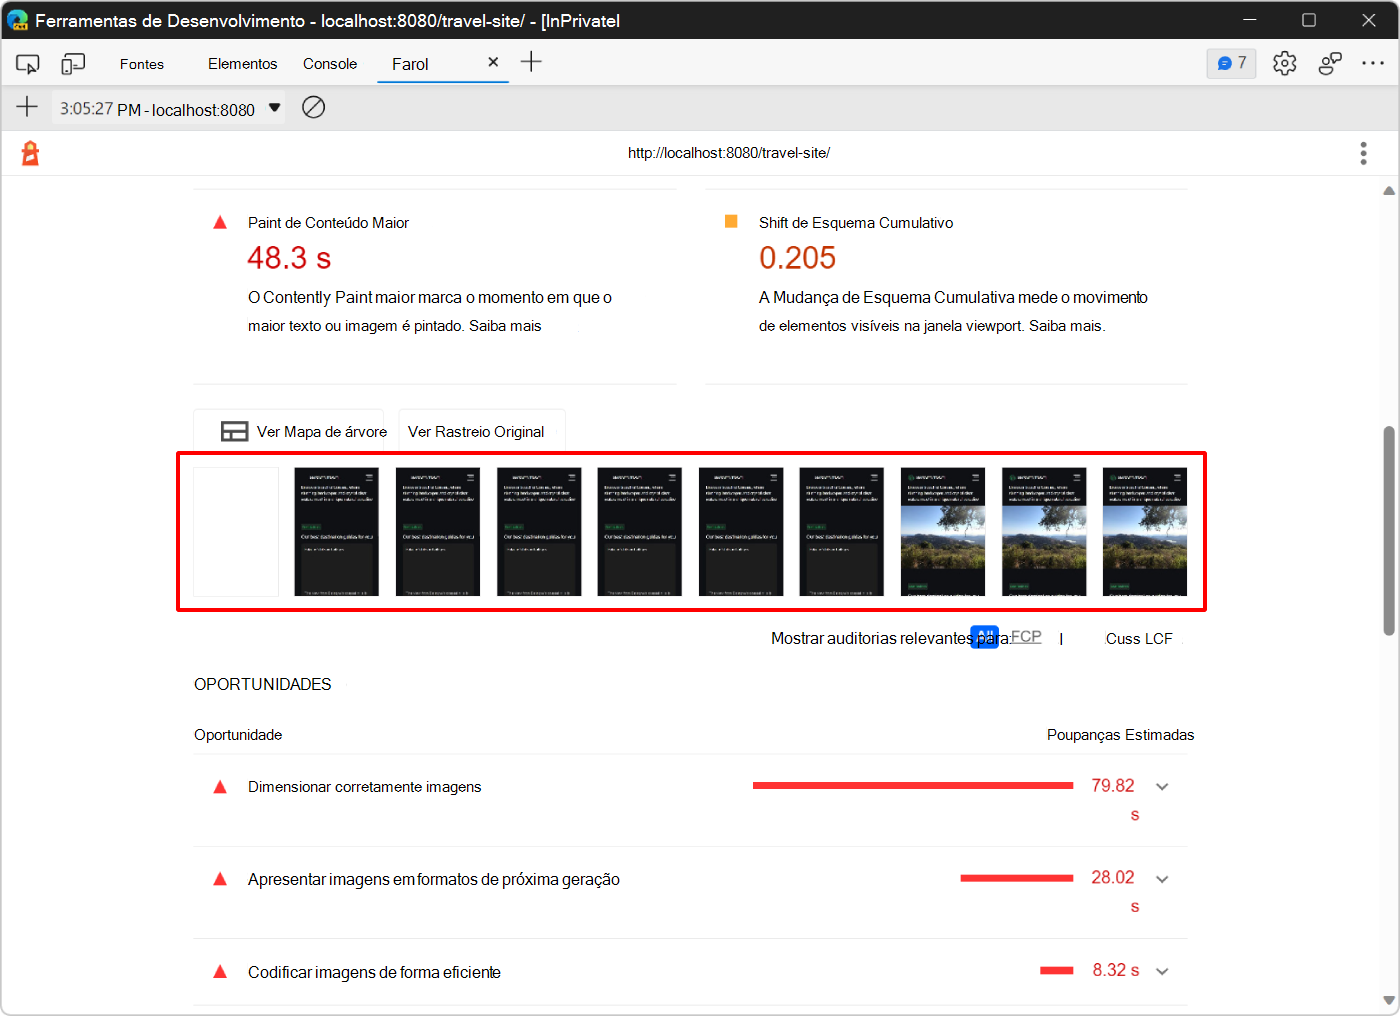Open the Lighthouse three-dot tools menu
Image resolution: width=1400 pixels, height=1016 pixels.
tap(1363, 153)
